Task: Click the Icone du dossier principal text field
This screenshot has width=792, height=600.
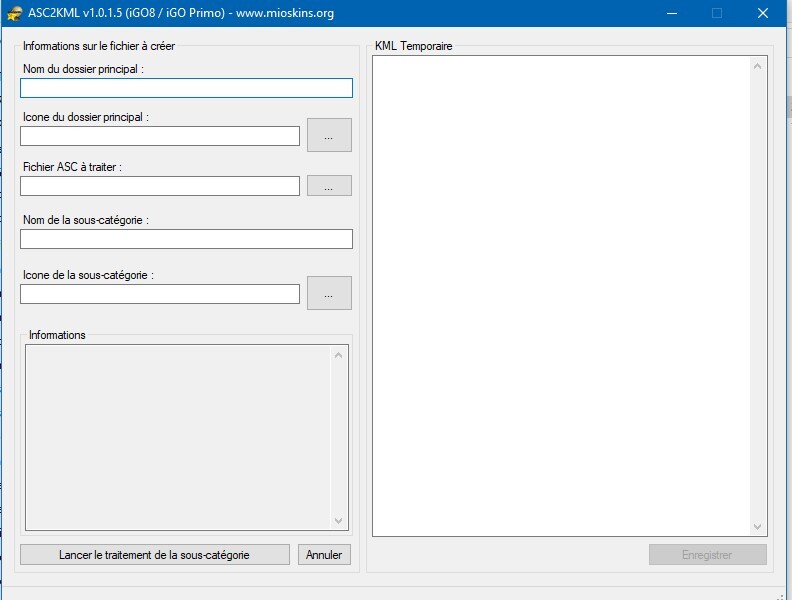Action: [160, 136]
